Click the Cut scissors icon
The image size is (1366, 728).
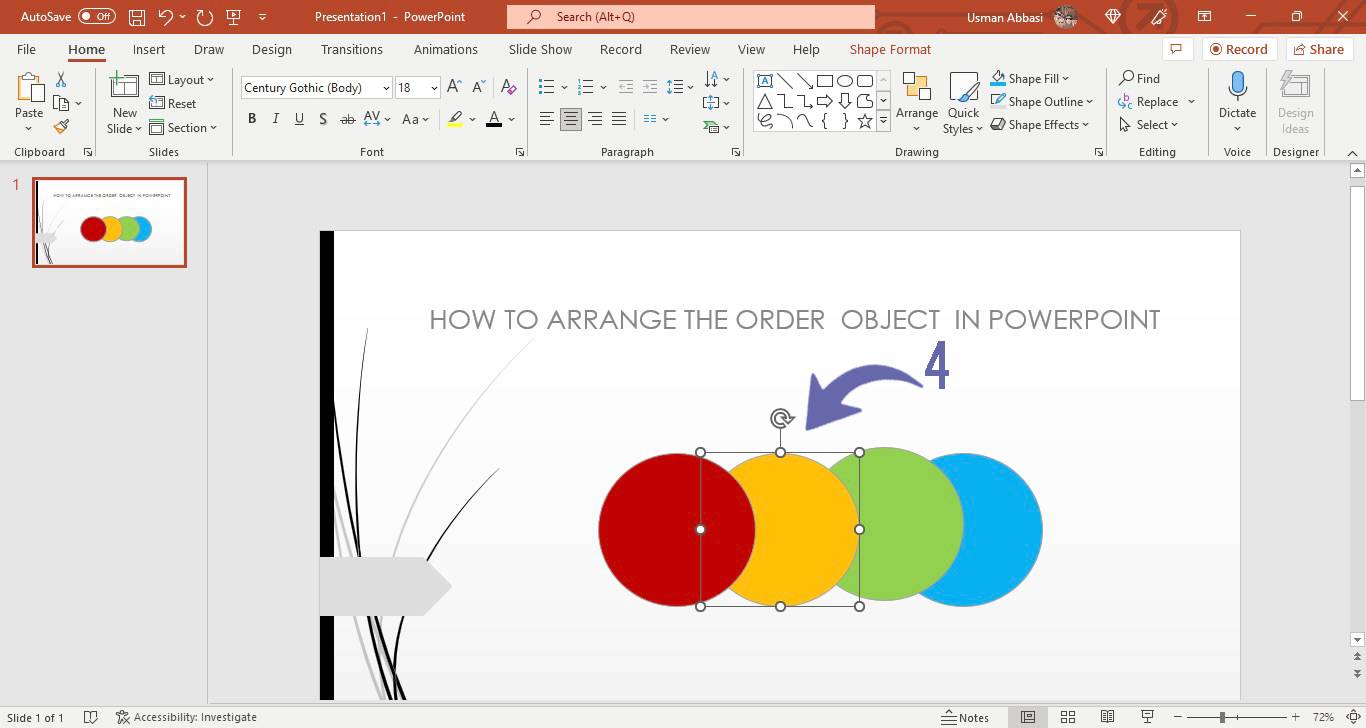(61, 80)
